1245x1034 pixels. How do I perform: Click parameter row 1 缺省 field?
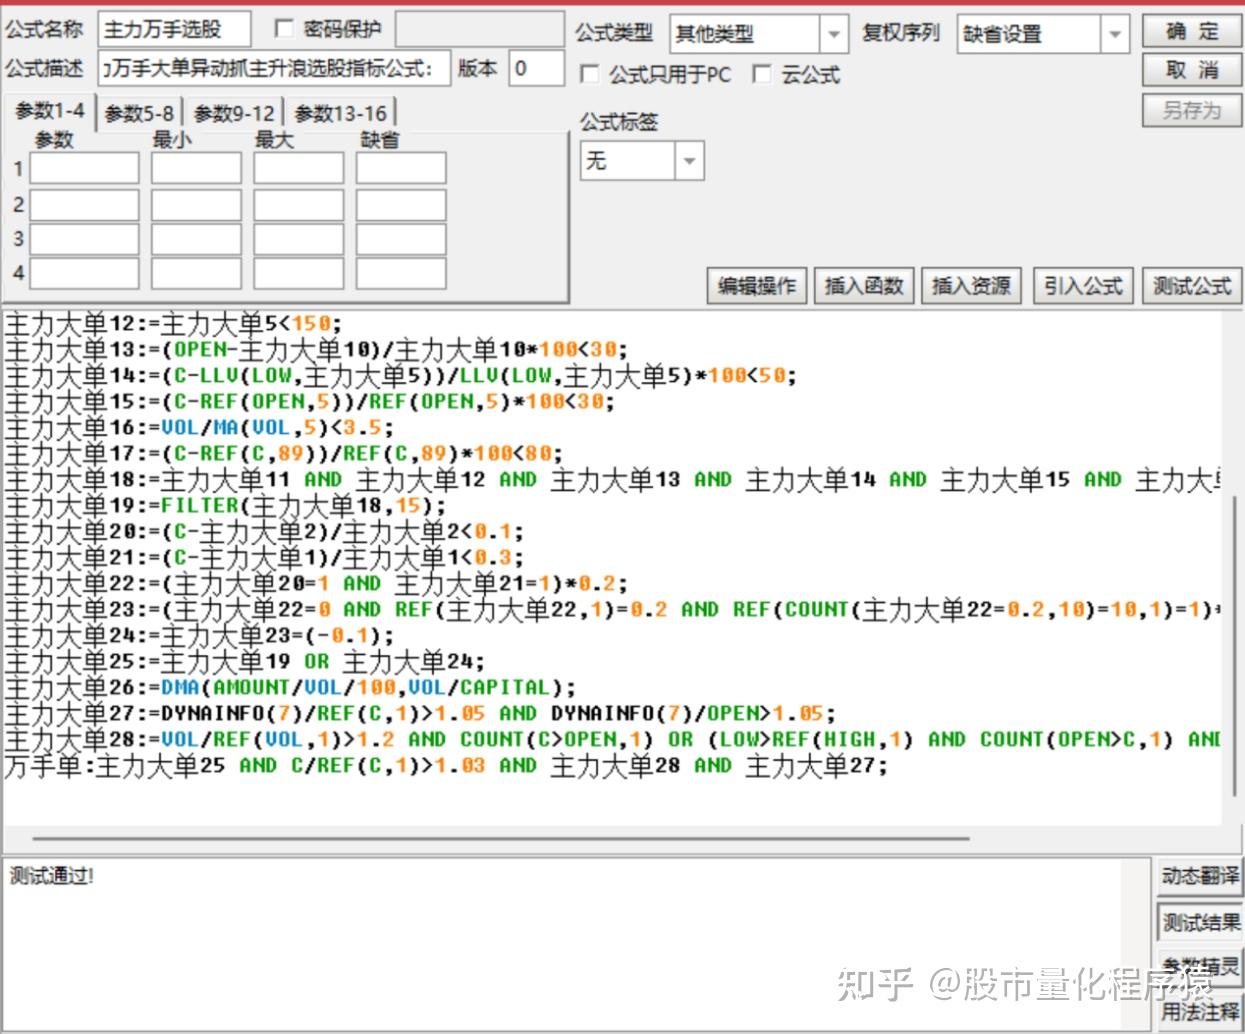tap(401, 168)
